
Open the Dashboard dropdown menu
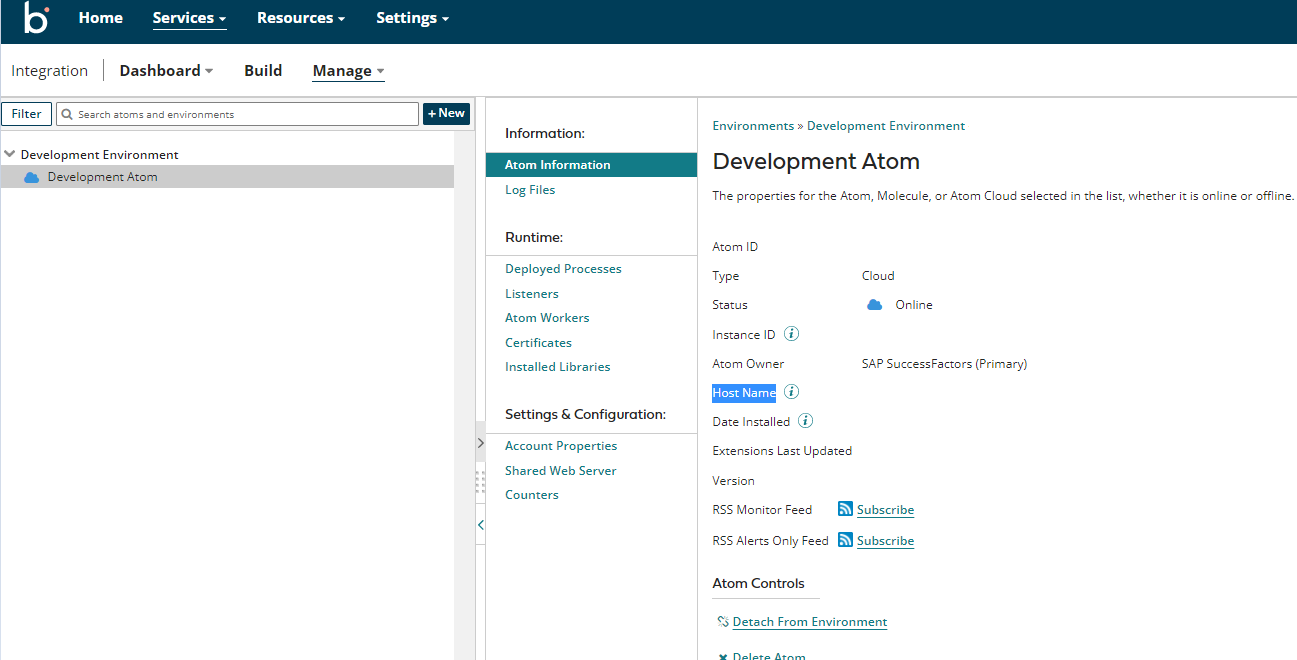[x=166, y=71]
